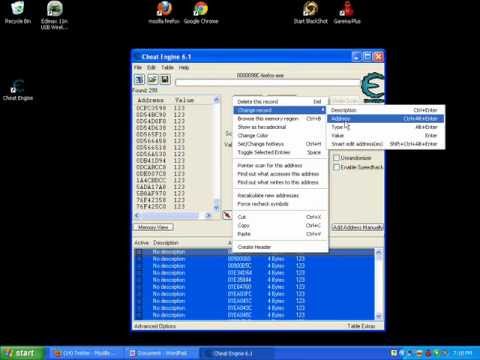
Task: Click found list scroll up arrow
Action: [x=216, y=100]
